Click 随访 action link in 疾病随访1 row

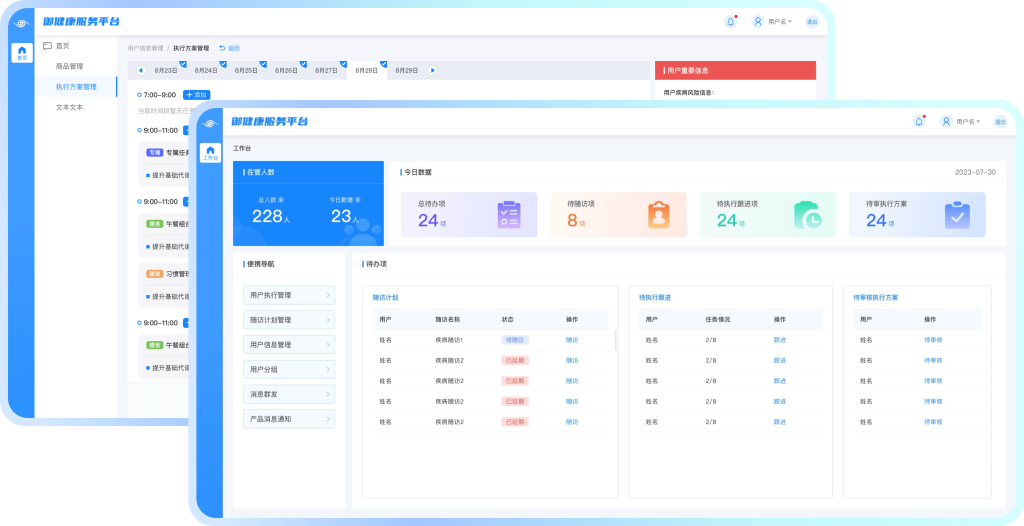click(572, 340)
